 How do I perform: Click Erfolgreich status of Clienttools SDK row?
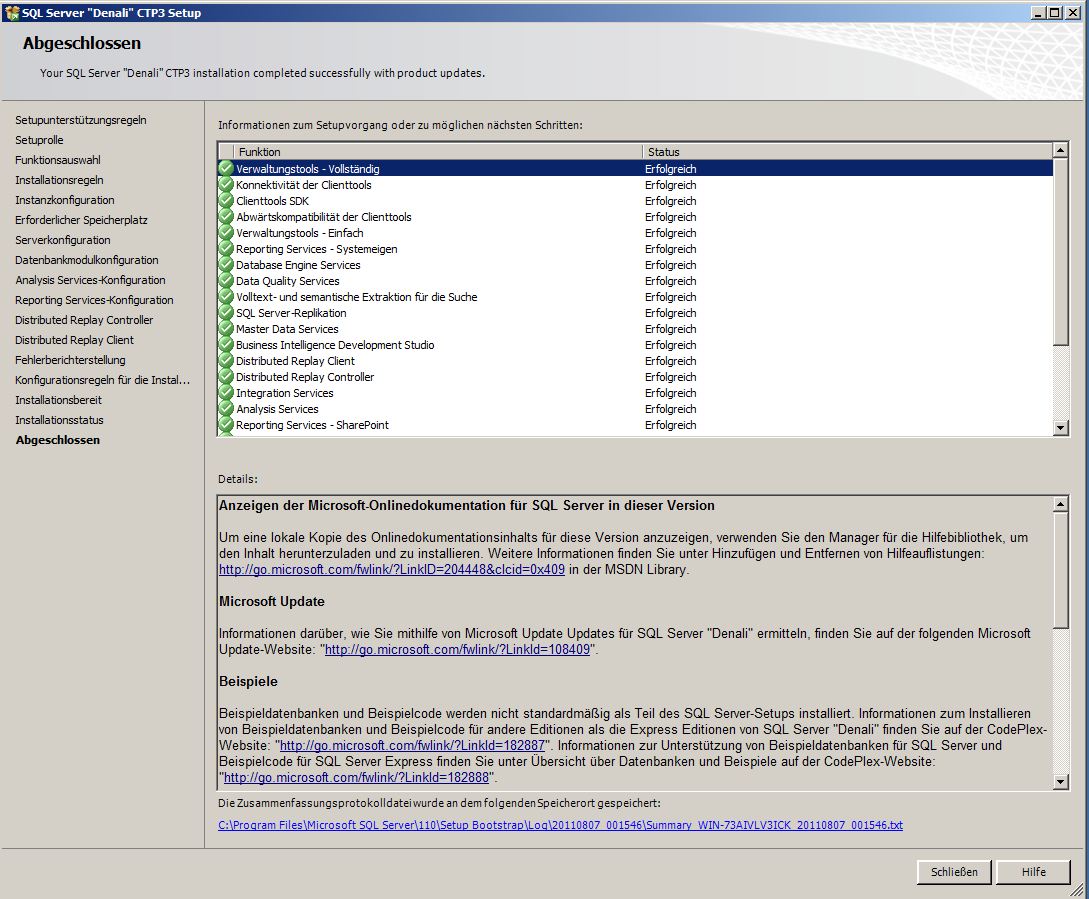[x=670, y=201]
